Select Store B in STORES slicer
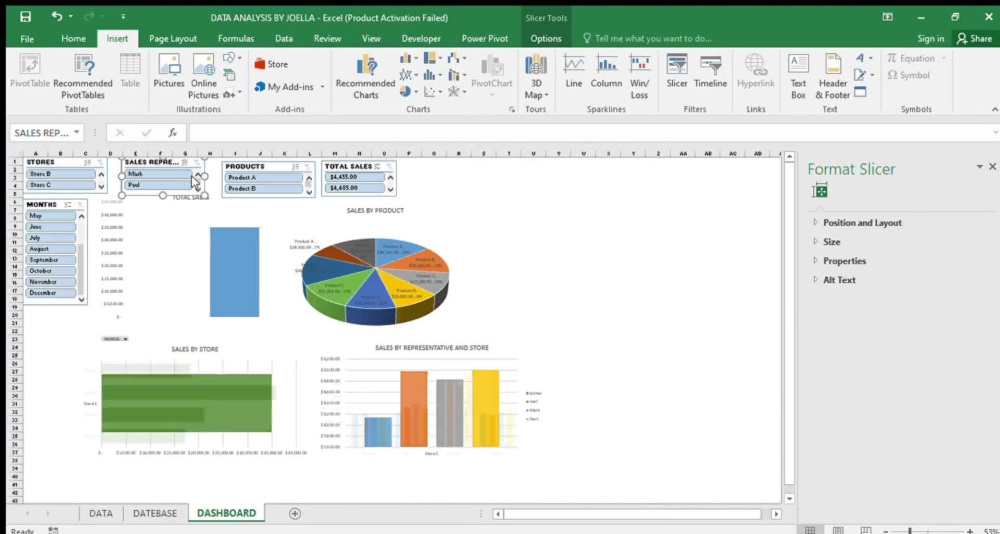The image size is (1000, 534). [x=61, y=174]
